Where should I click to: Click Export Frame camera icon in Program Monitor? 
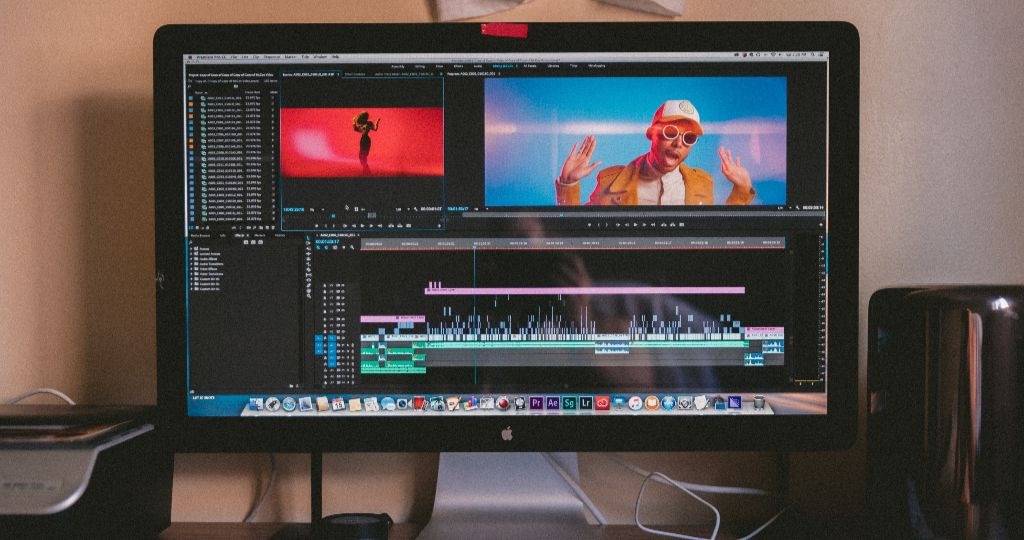pyautogui.click(x=682, y=225)
